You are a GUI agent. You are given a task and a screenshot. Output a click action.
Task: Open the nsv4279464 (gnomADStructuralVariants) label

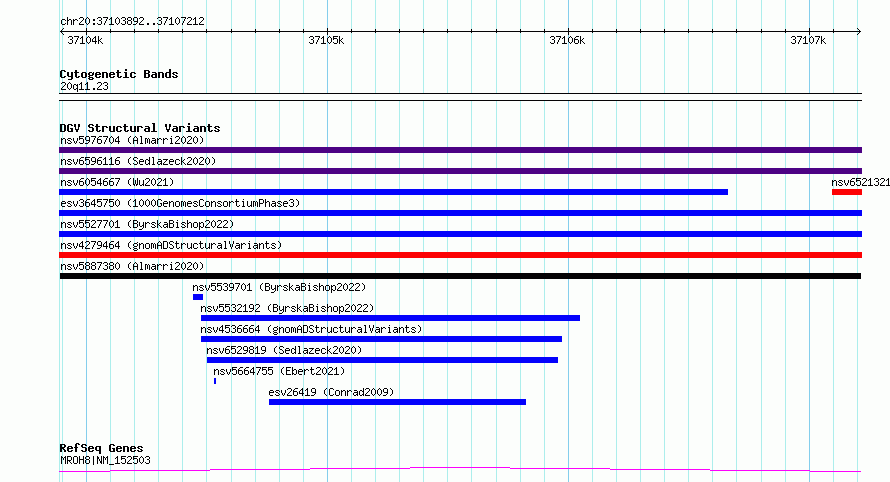coord(171,245)
